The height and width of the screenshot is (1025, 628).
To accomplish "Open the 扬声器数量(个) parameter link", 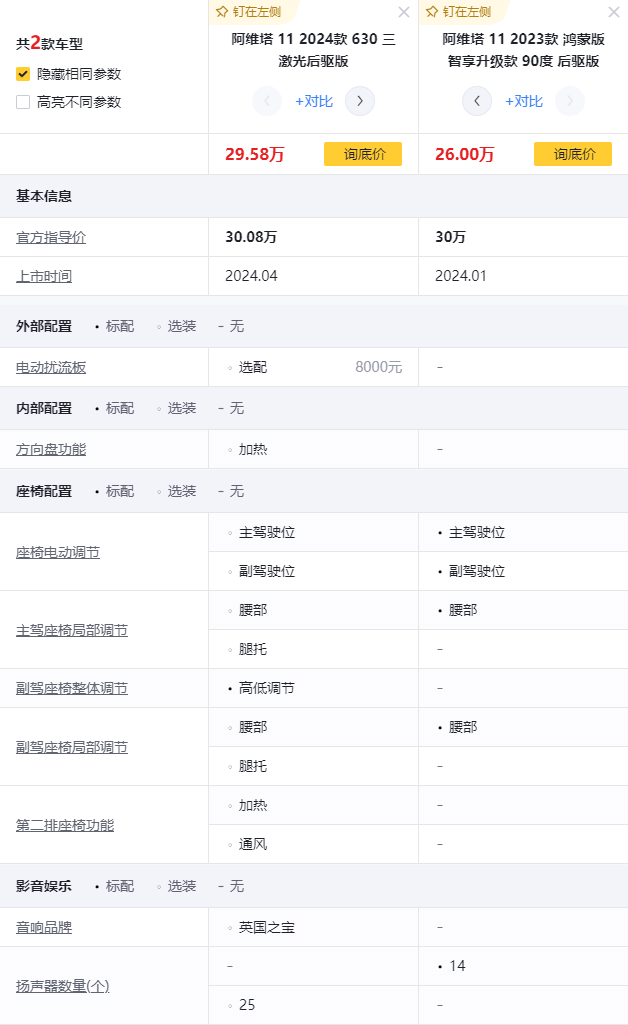I will pos(62,986).
